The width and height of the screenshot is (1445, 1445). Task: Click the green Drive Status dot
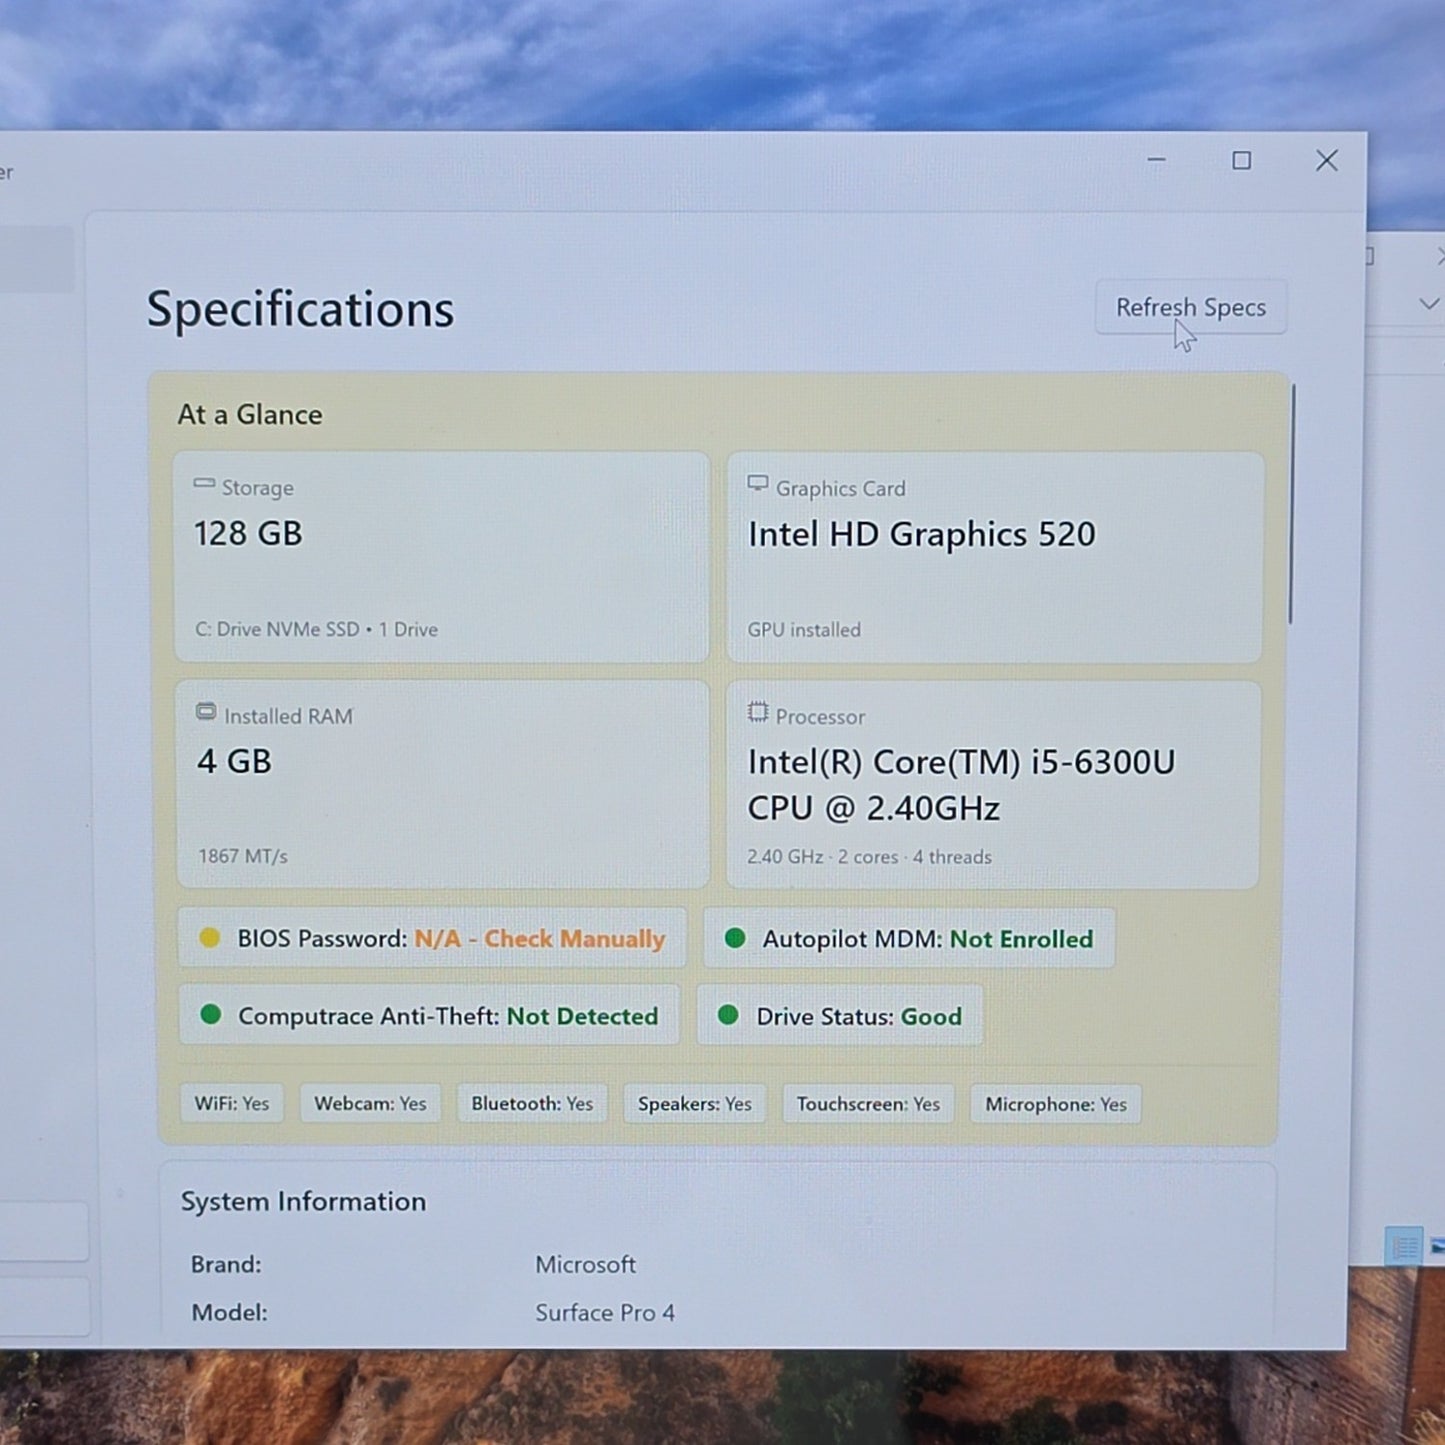728,1015
